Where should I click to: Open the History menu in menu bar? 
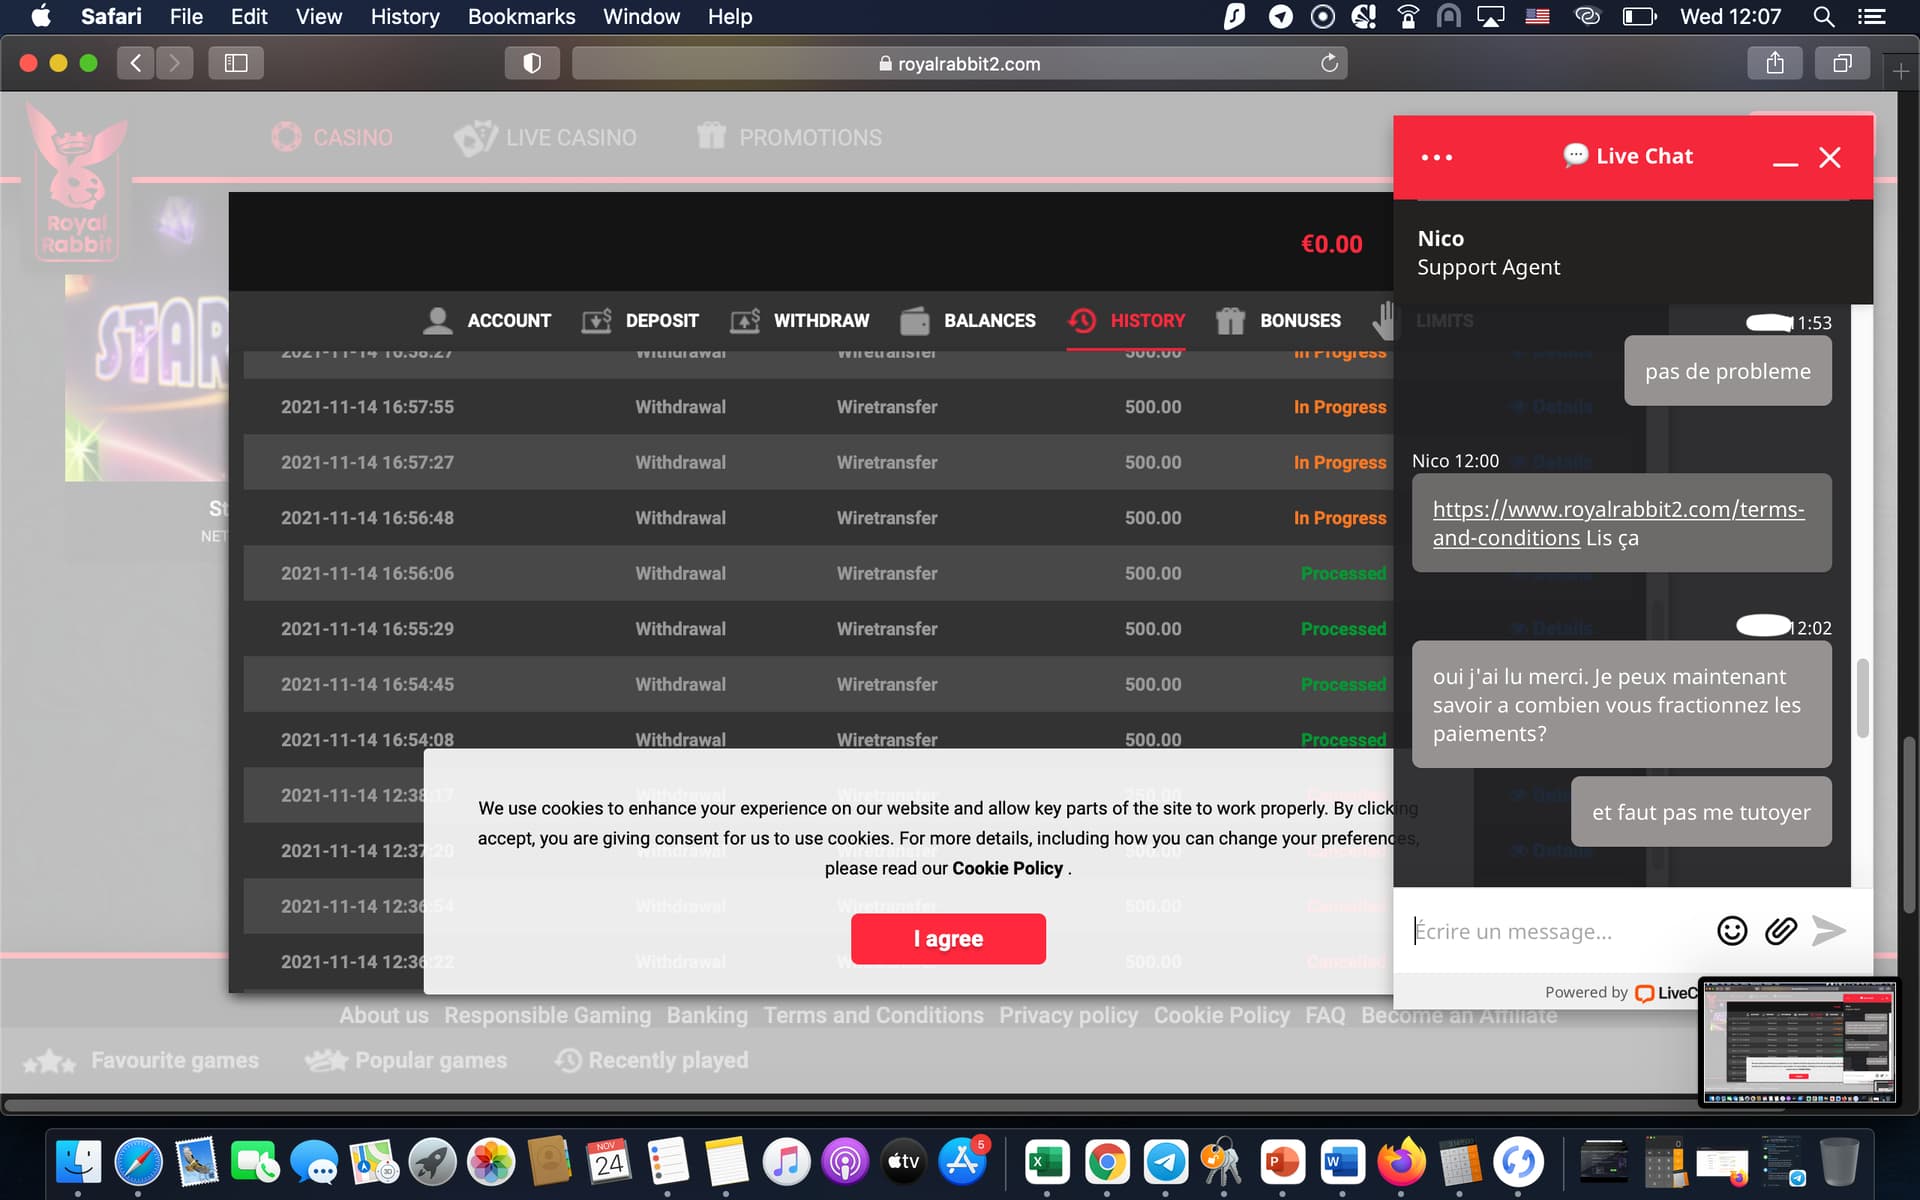(404, 16)
